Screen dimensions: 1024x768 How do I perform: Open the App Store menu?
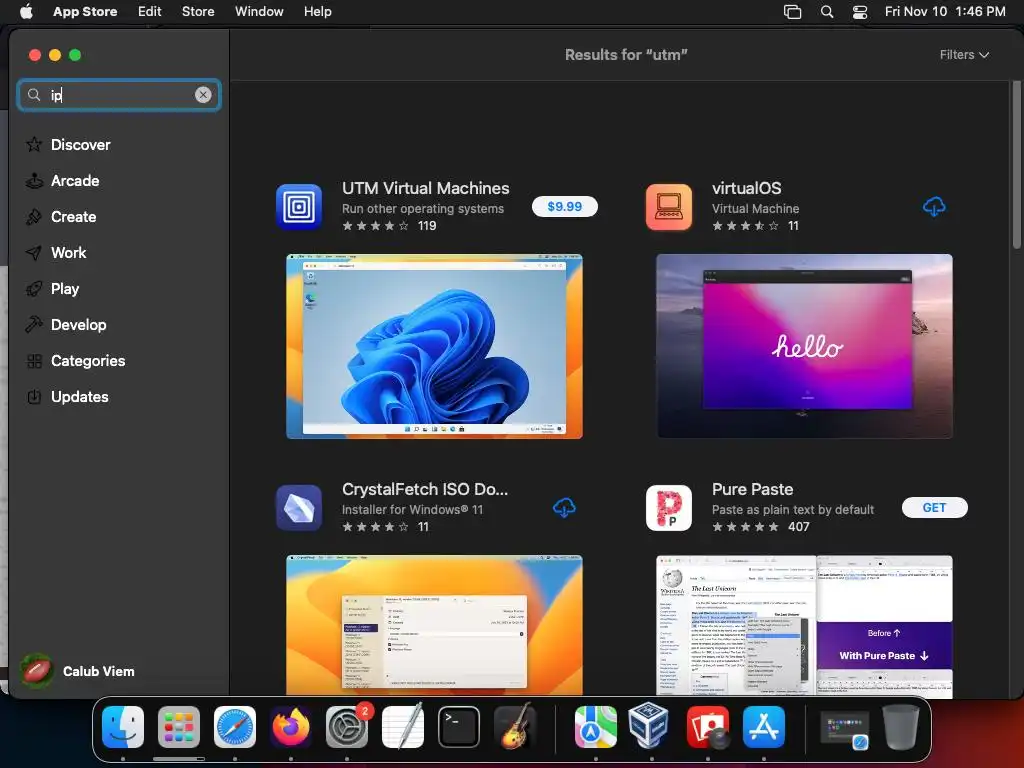coord(85,12)
